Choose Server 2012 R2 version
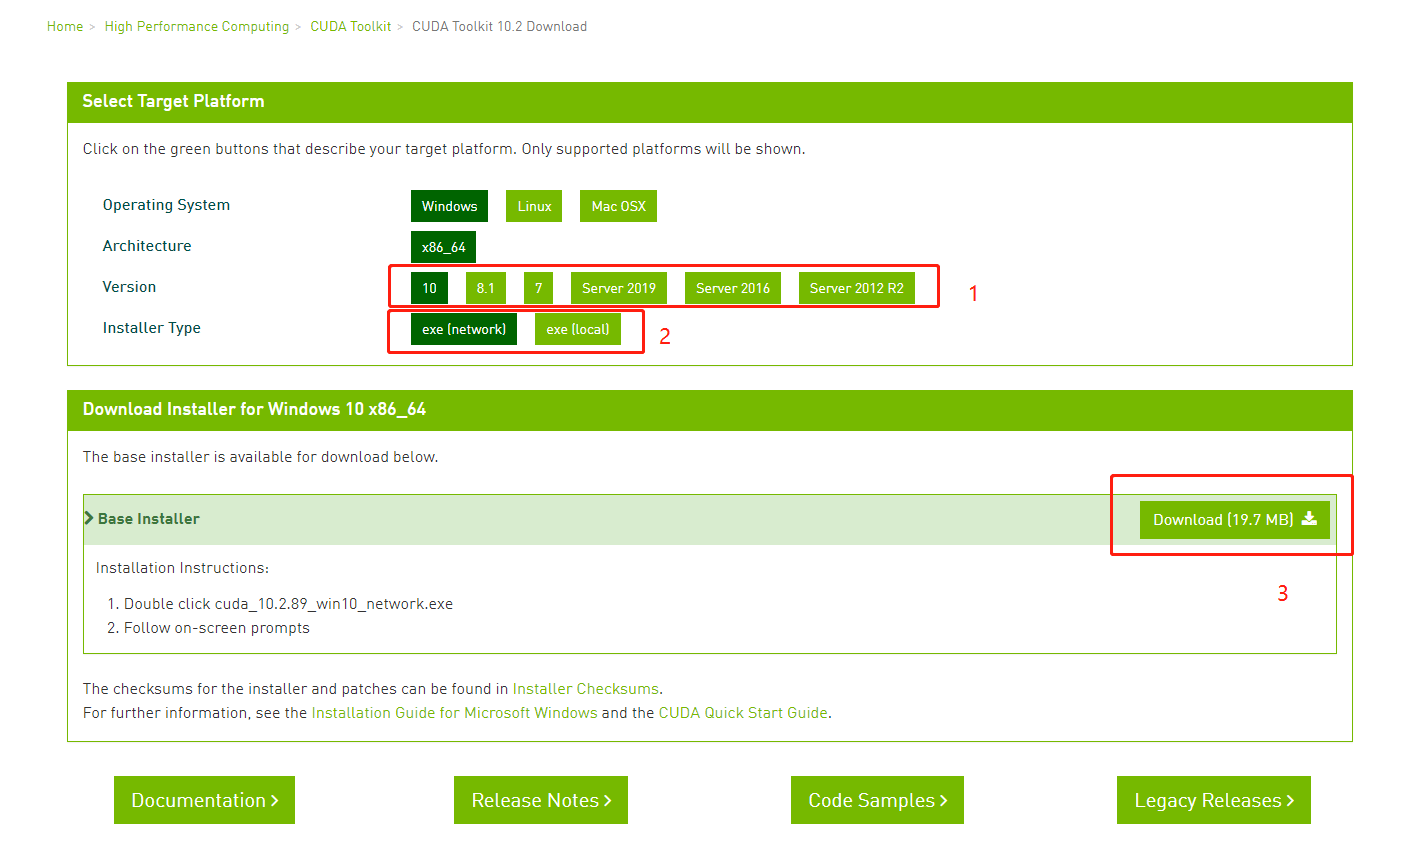This screenshot has height=849, width=1422. 857,288
